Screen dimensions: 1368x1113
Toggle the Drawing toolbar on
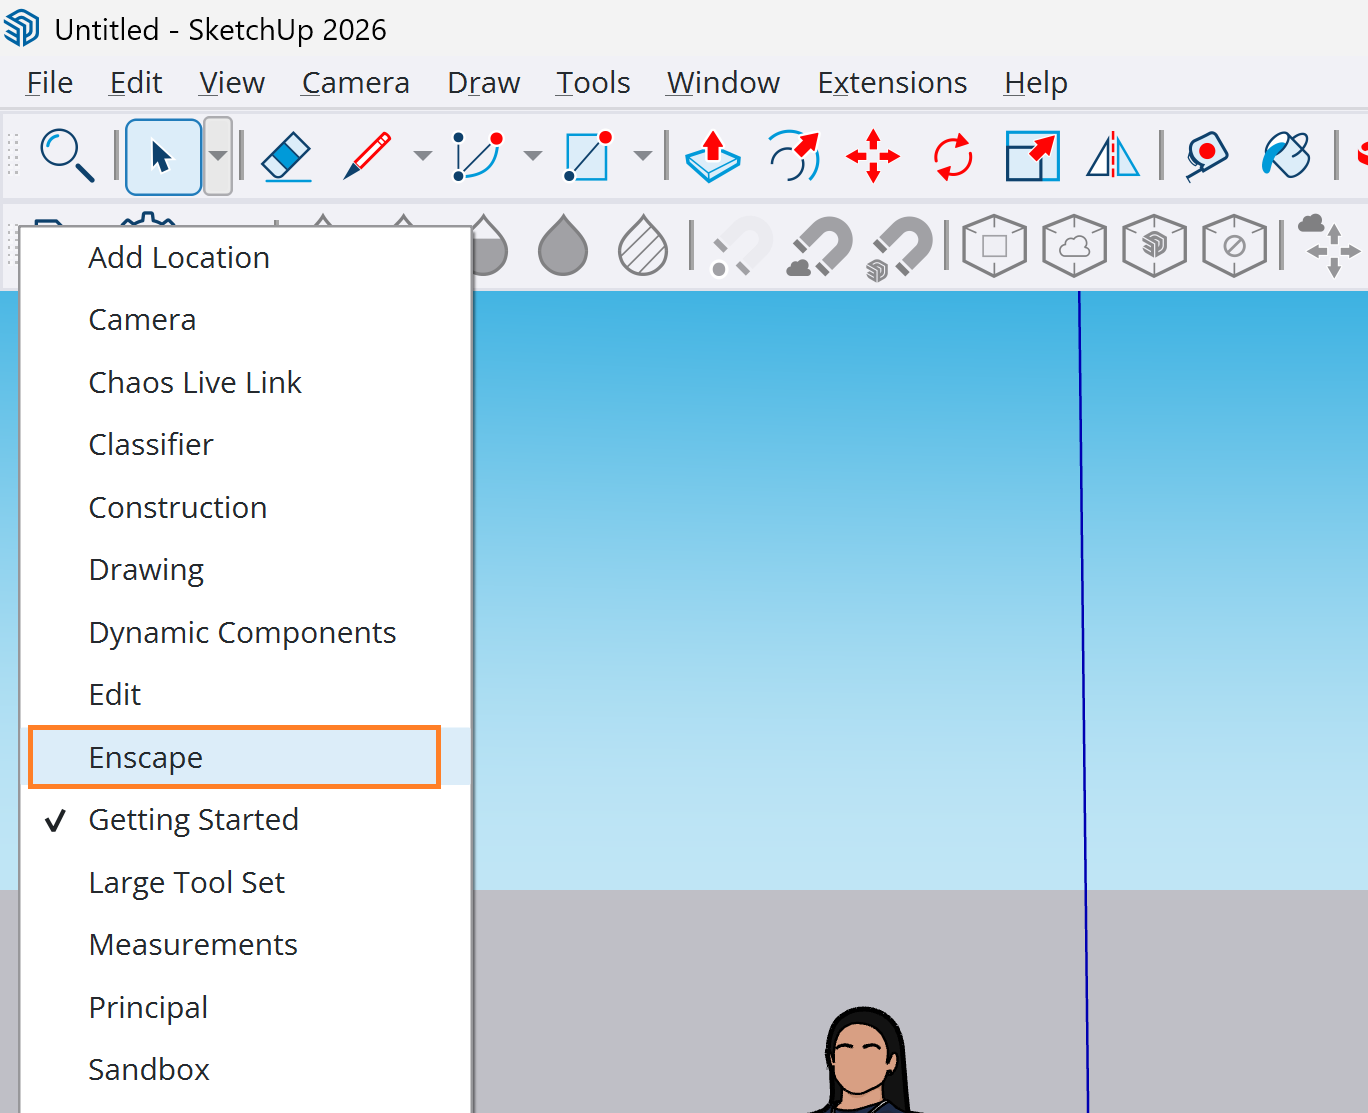(245, 570)
